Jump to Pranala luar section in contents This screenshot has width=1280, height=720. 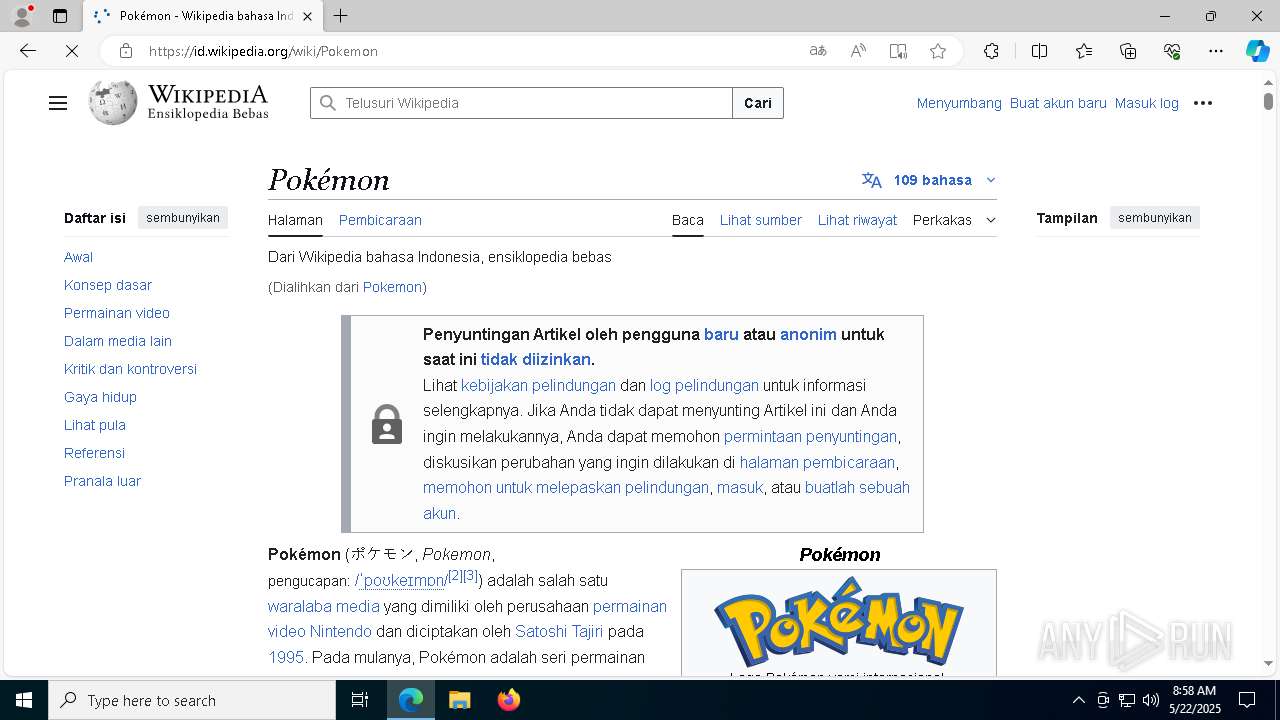click(102, 481)
